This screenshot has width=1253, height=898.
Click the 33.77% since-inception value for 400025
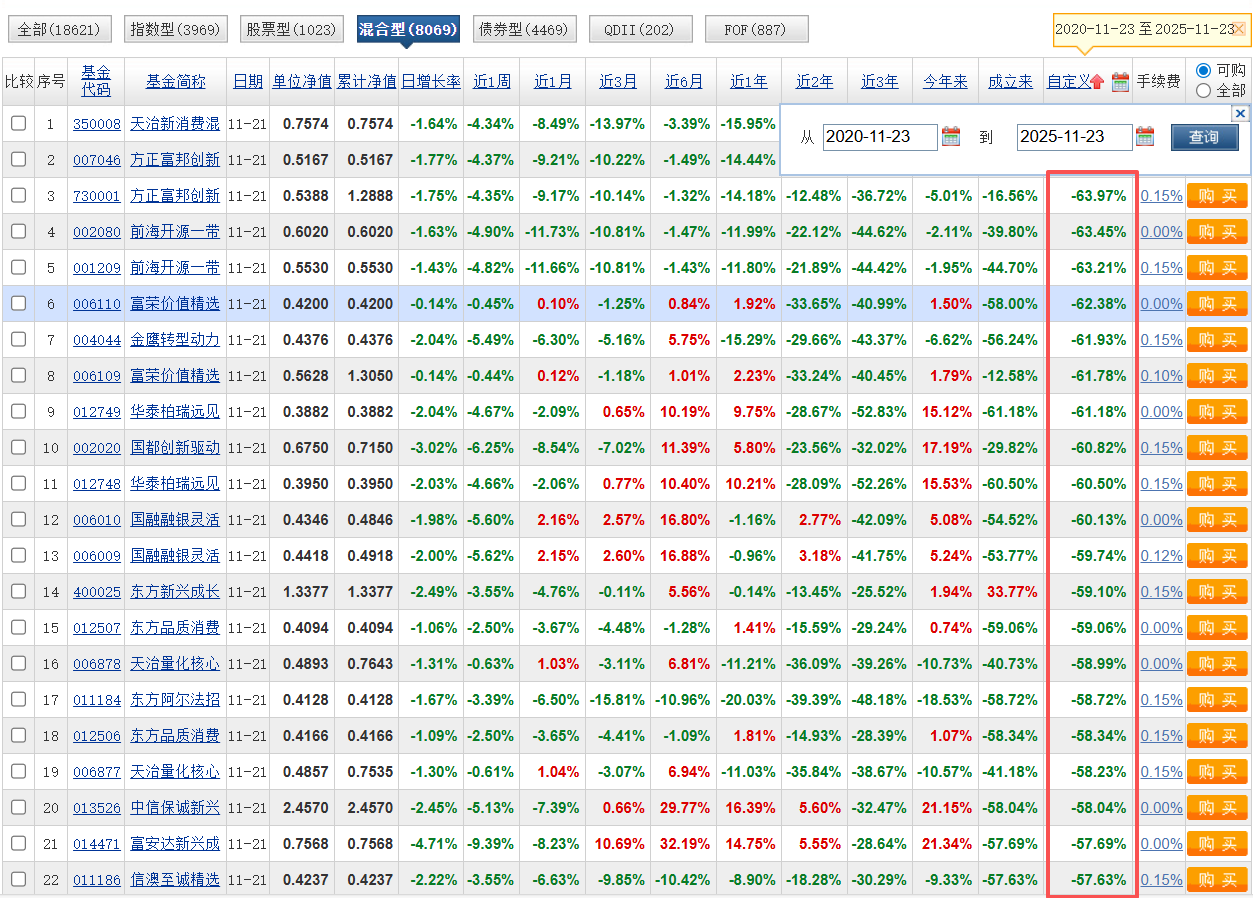pyautogui.click(x=1011, y=592)
